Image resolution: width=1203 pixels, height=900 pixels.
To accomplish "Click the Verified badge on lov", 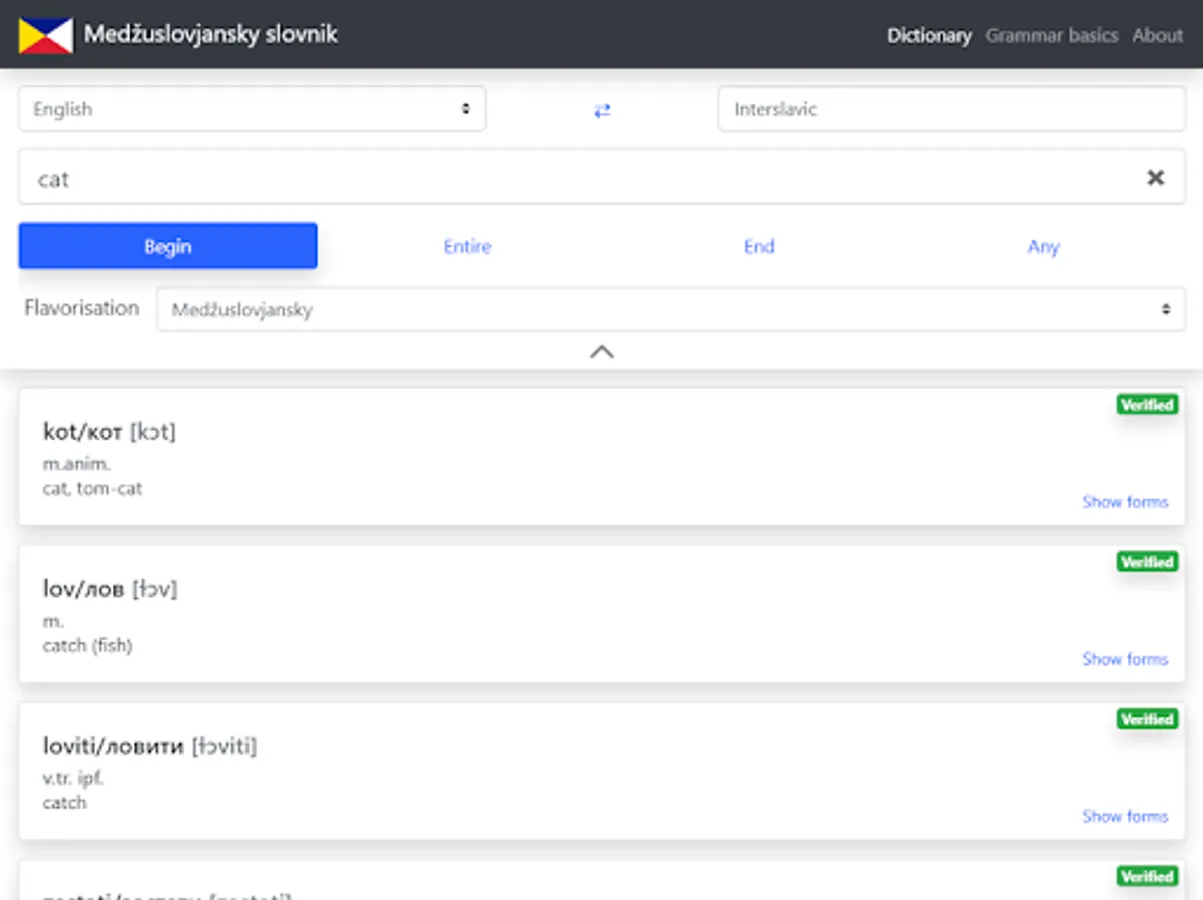I will point(1147,562).
